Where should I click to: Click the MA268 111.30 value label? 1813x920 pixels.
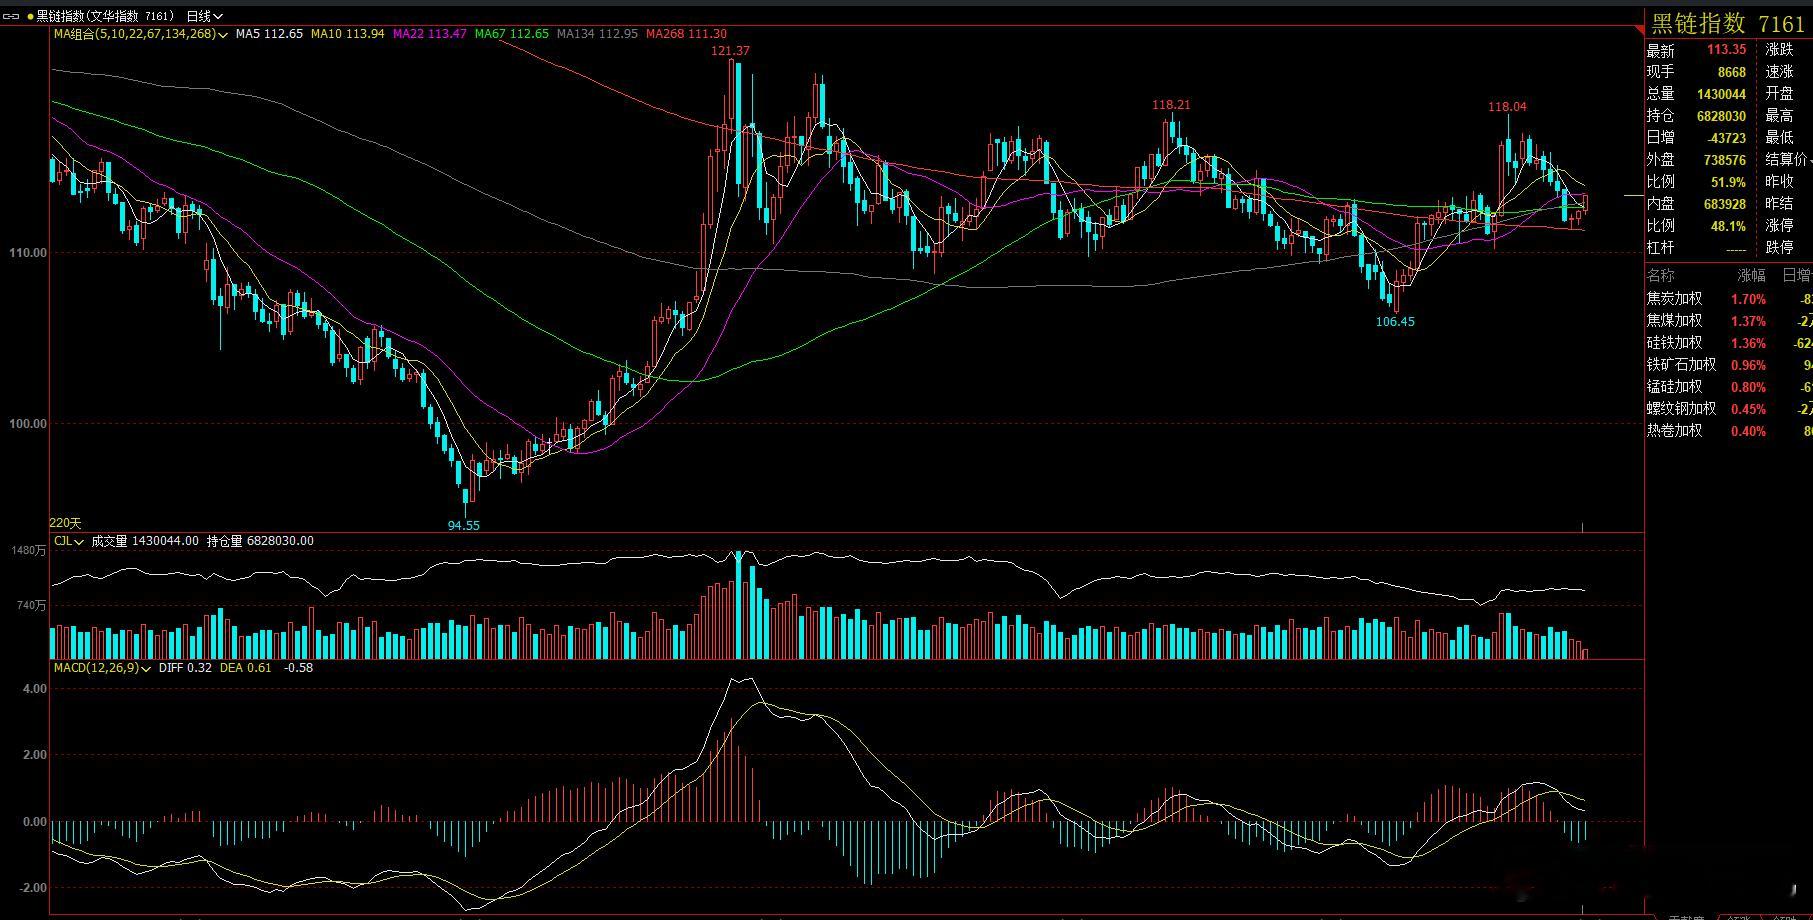686,34
